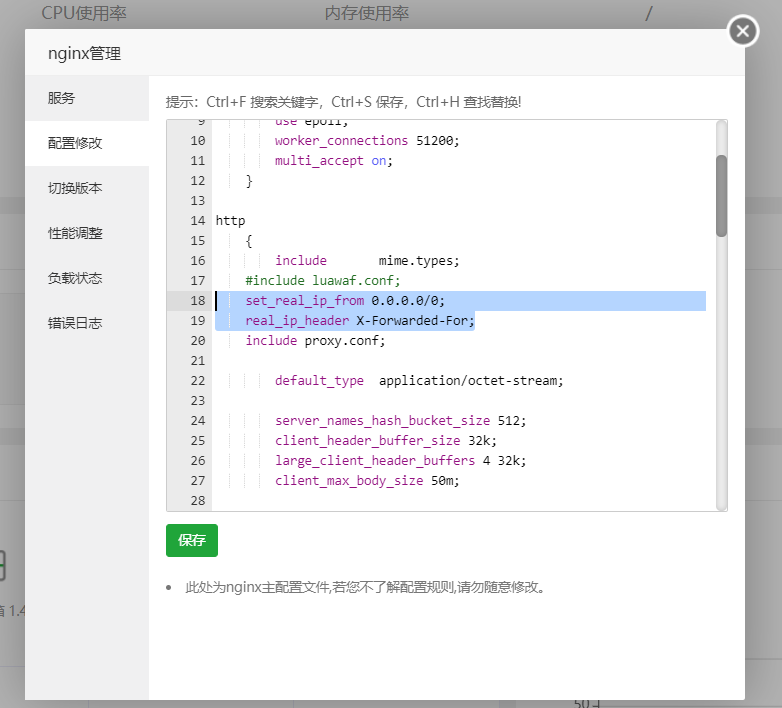Click line number 14 in the gutter
This screenshot has width=782, height=708.
(x=197, y=220)
